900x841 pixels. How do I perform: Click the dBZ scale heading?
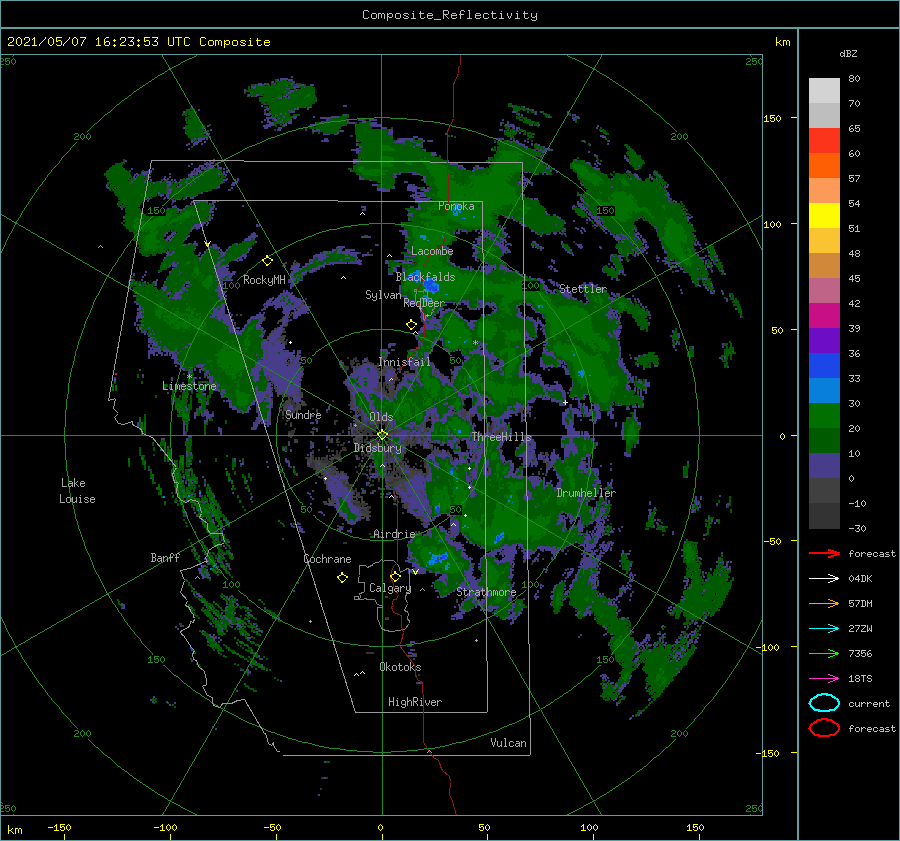tap(848, 53)
